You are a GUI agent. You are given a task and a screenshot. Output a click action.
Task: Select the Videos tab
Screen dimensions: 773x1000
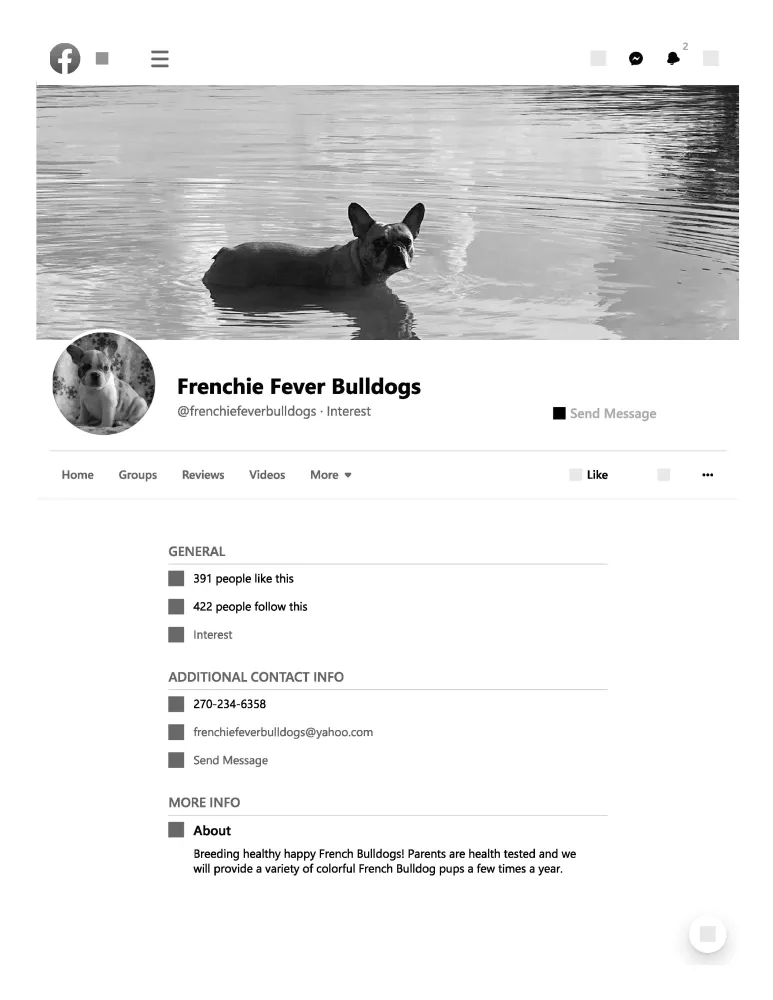coord(267,474)
